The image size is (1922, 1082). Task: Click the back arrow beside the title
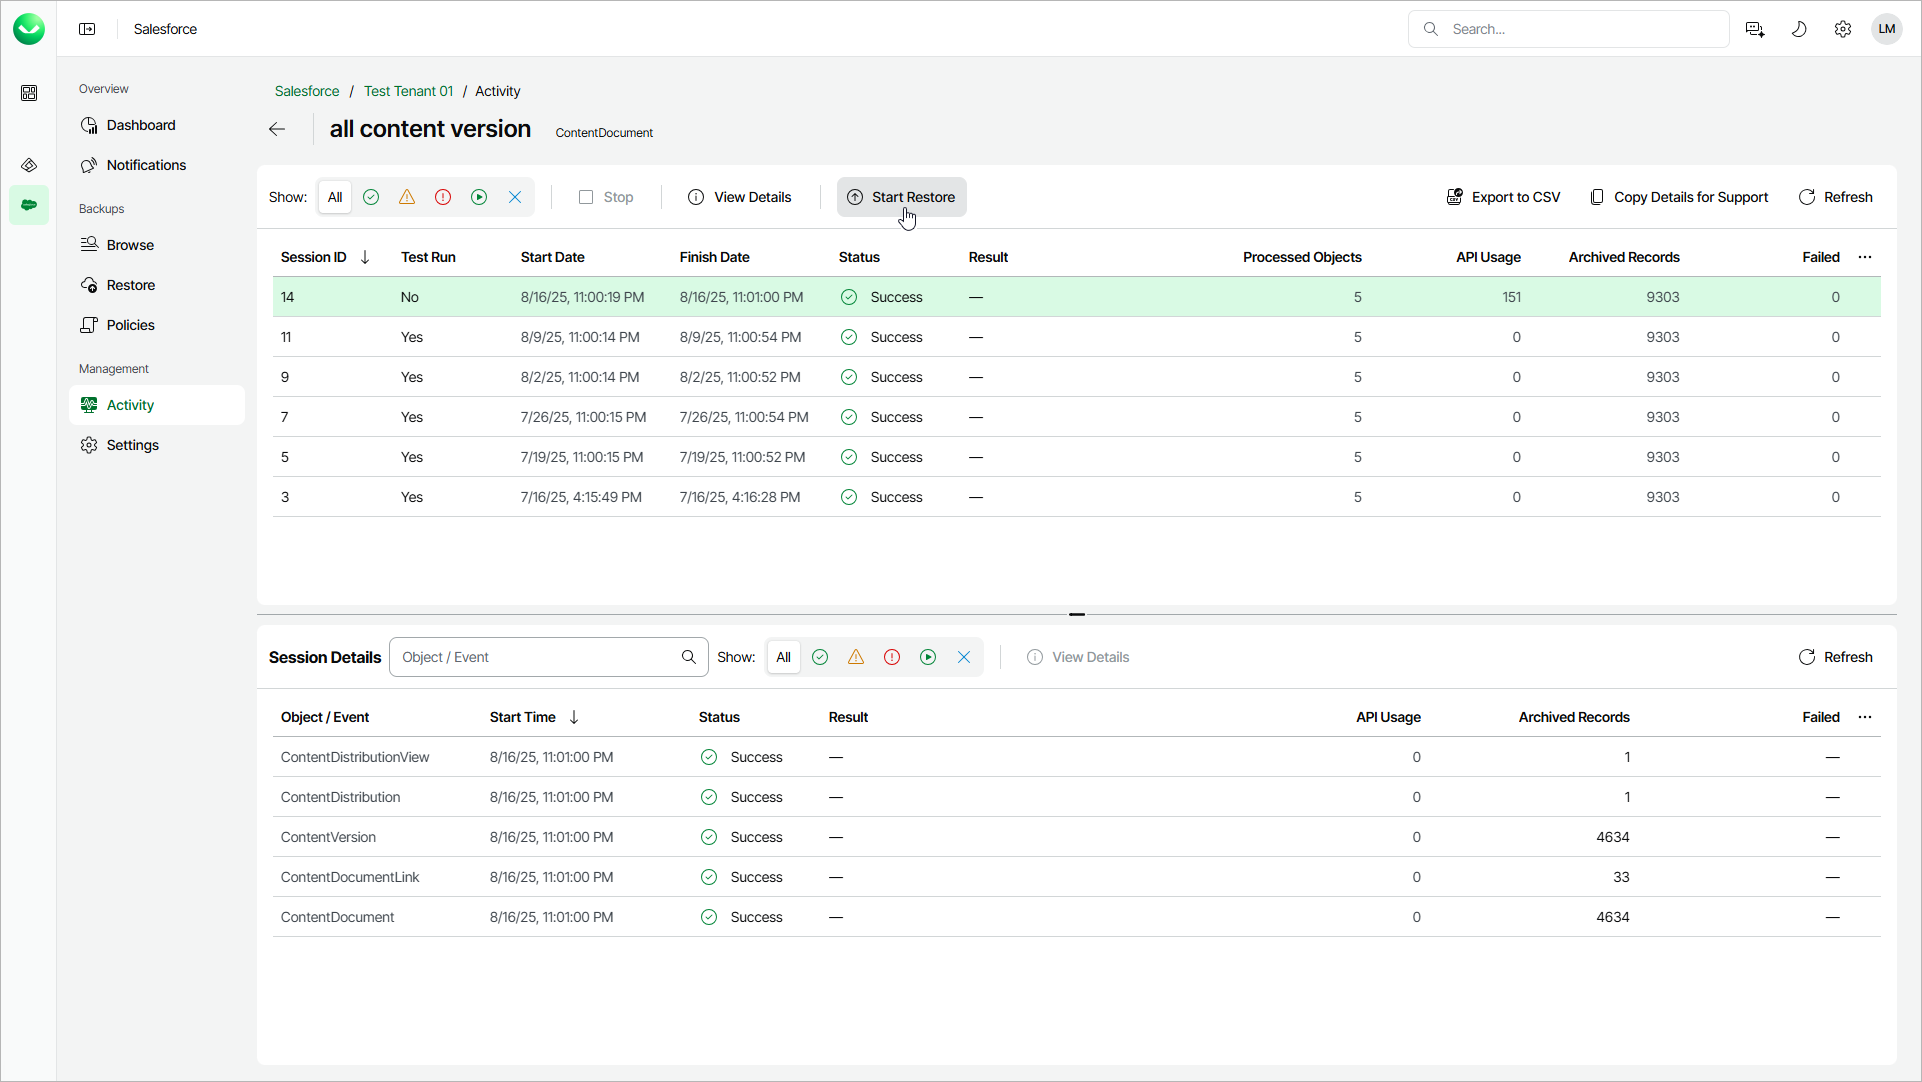(277, 129)
